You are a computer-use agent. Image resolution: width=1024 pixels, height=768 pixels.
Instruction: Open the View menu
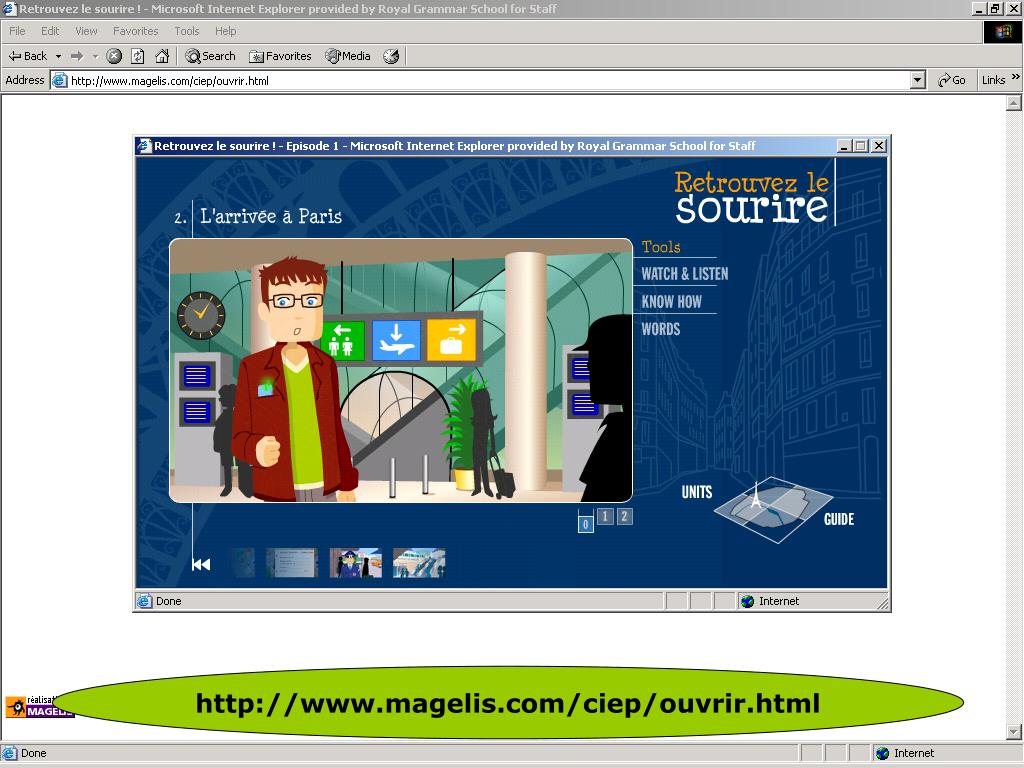pyautogui.click(x=86, y=31)
